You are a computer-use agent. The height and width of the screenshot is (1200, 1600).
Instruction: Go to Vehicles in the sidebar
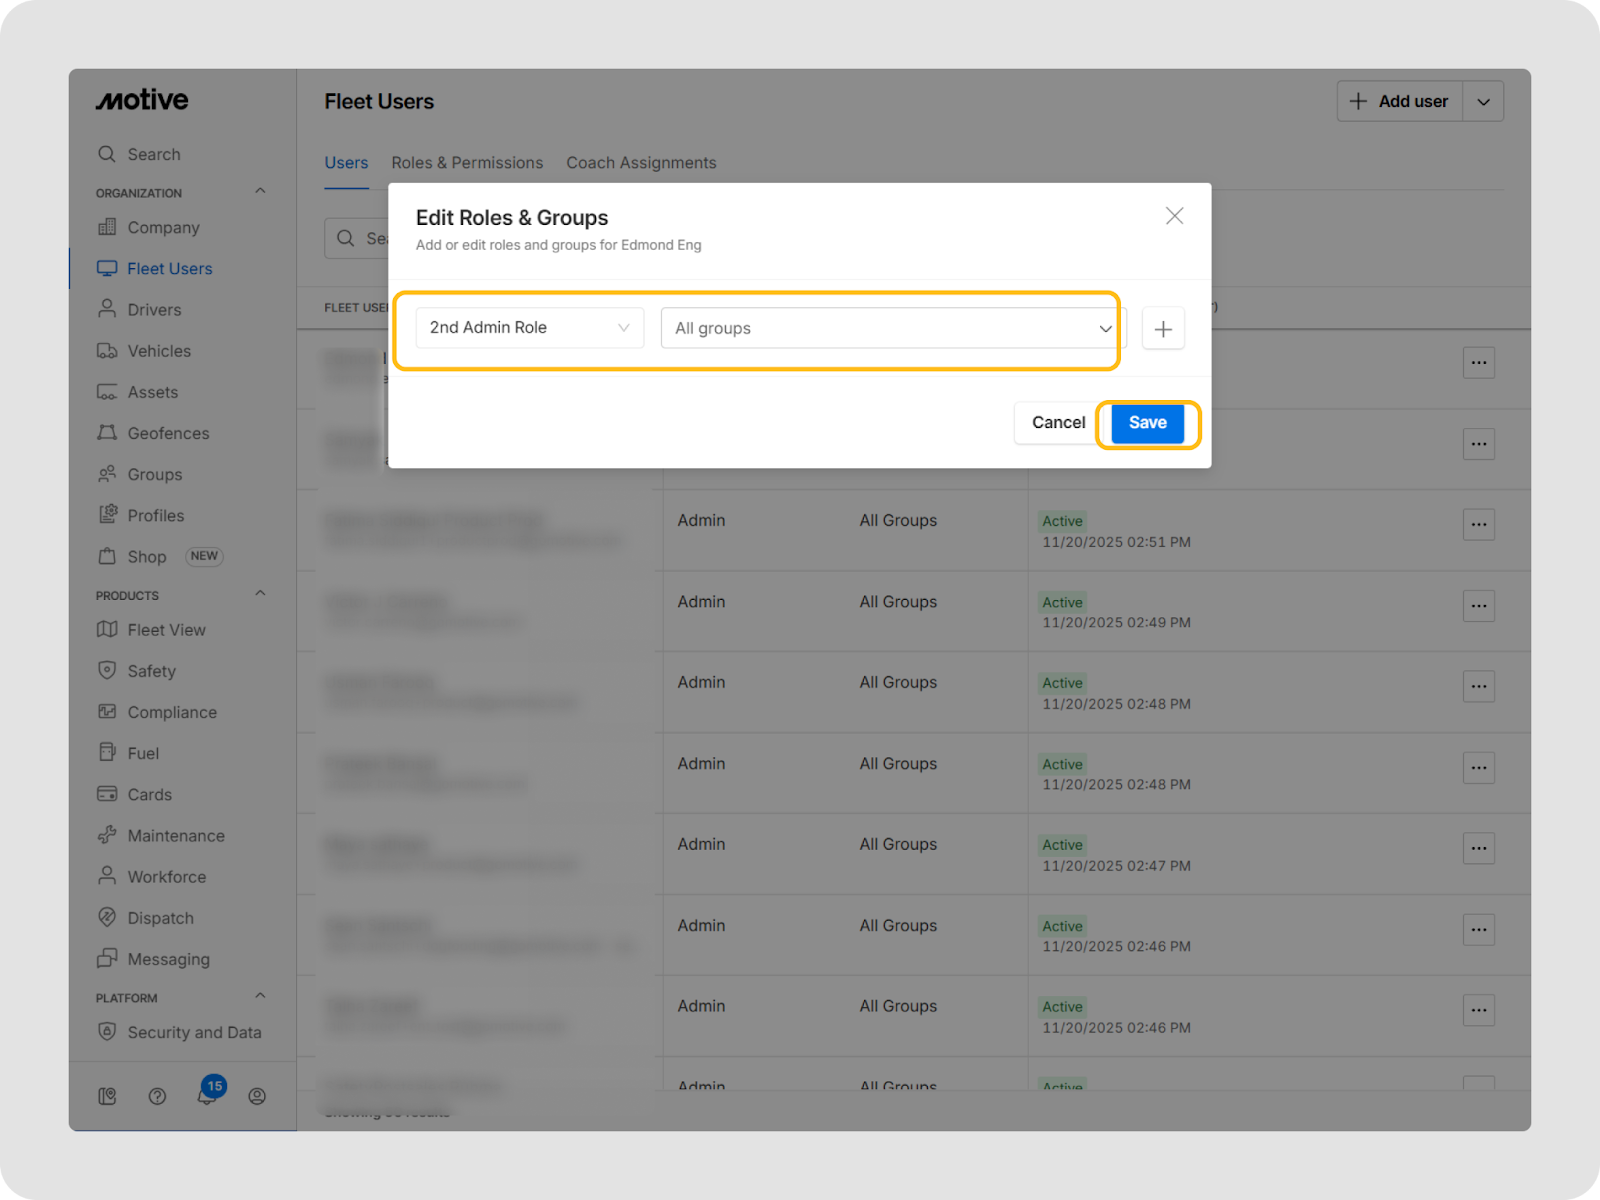tap(158, 351)
